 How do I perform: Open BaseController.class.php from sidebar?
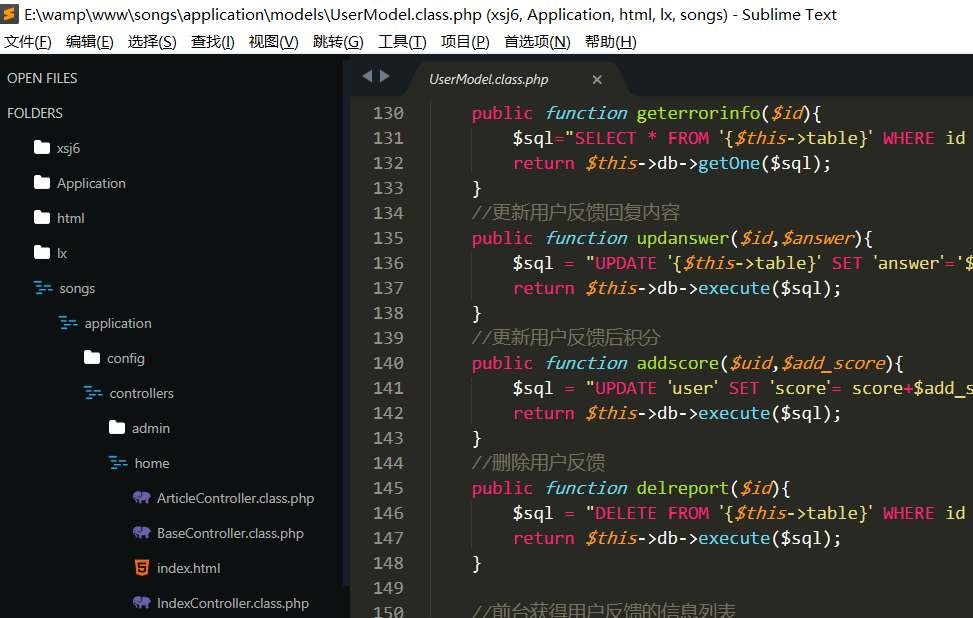[x=230, y=533]
